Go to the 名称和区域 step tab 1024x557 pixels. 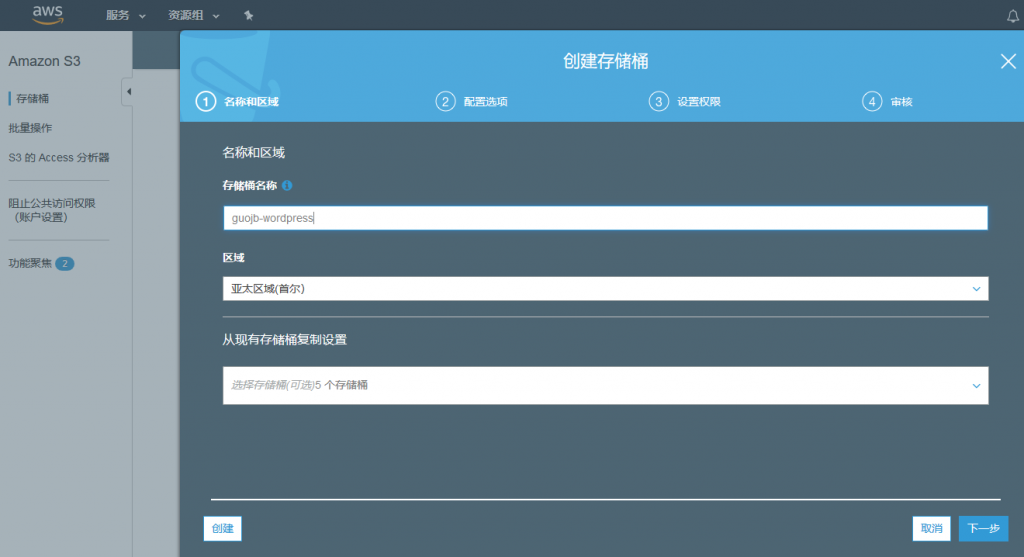[x=251, y=102]
